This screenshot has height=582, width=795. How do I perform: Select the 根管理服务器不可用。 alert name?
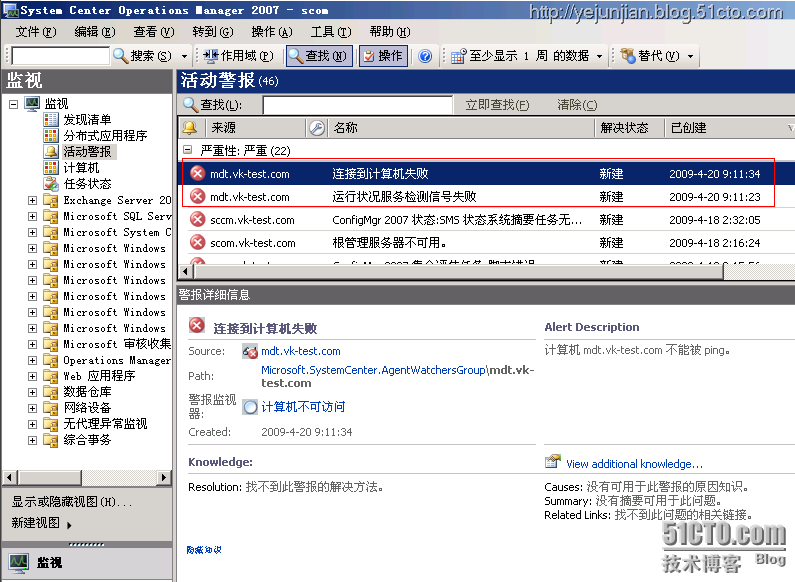click(389, 243)
